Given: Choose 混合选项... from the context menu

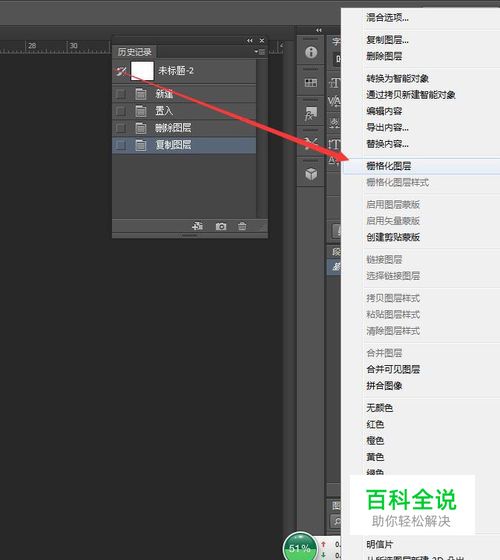Looking at the screenshot, I should coord(388,17).
